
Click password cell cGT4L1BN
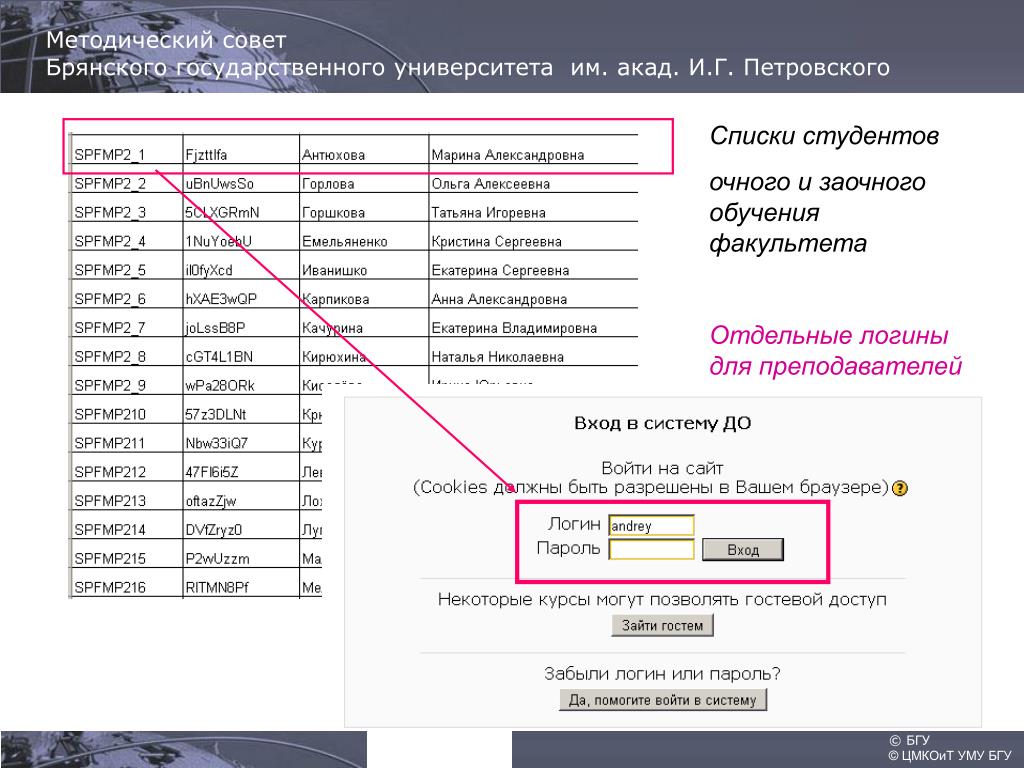240,351
